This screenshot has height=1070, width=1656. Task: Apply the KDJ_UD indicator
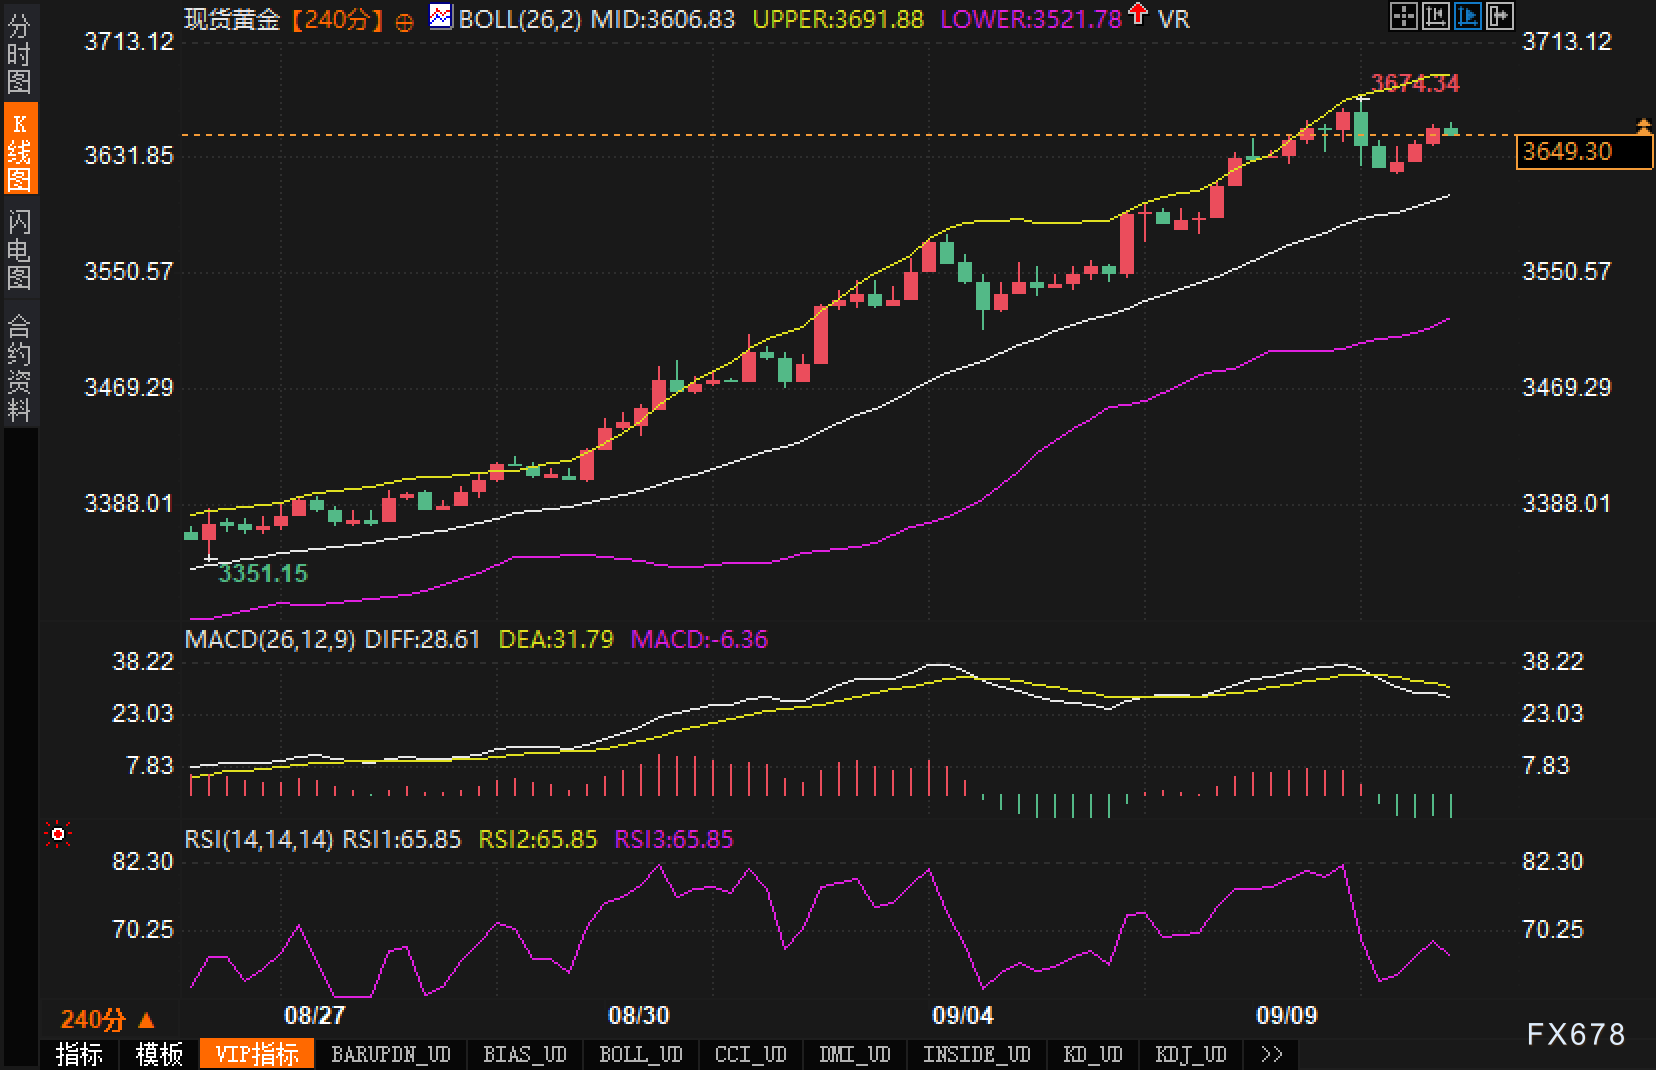1190,1055
